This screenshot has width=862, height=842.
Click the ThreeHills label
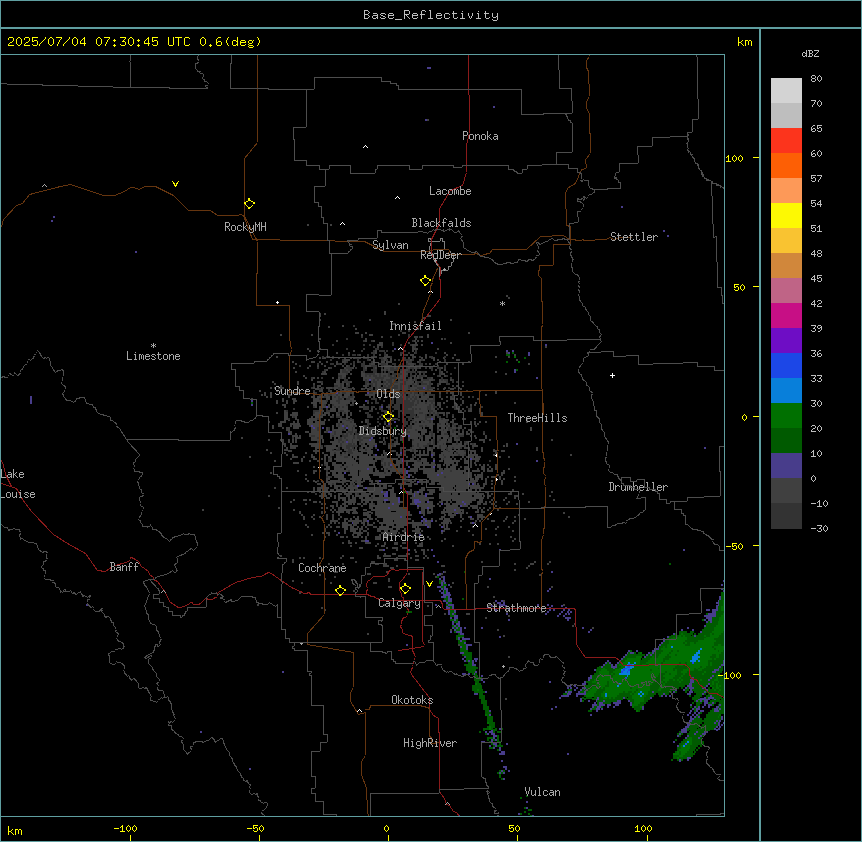(537, 418)
